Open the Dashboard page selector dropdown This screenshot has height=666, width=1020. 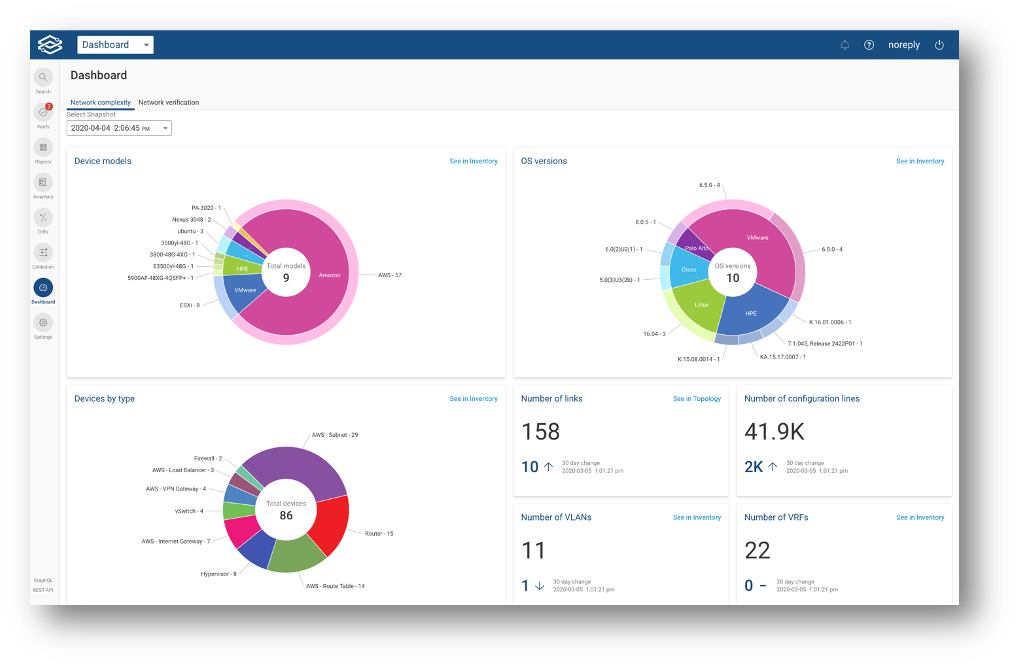click(113, 44)
